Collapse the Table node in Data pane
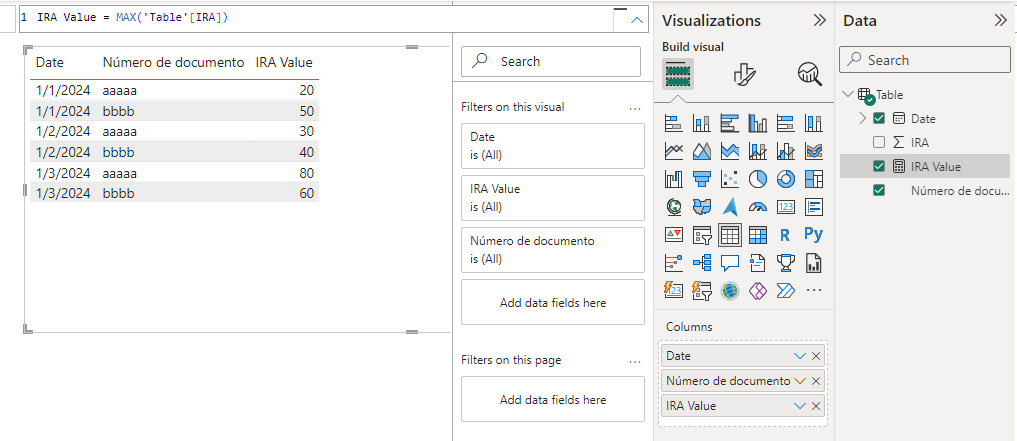This screenshot has width=1017, height=441. (x=848, y=95)
